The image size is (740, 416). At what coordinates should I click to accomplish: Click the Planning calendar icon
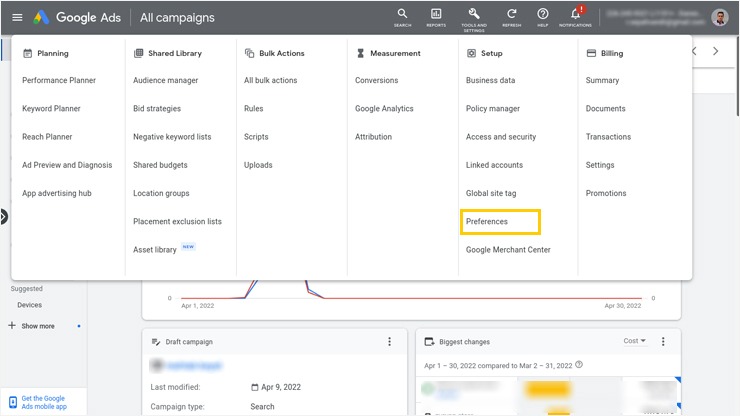pos(27,53)
